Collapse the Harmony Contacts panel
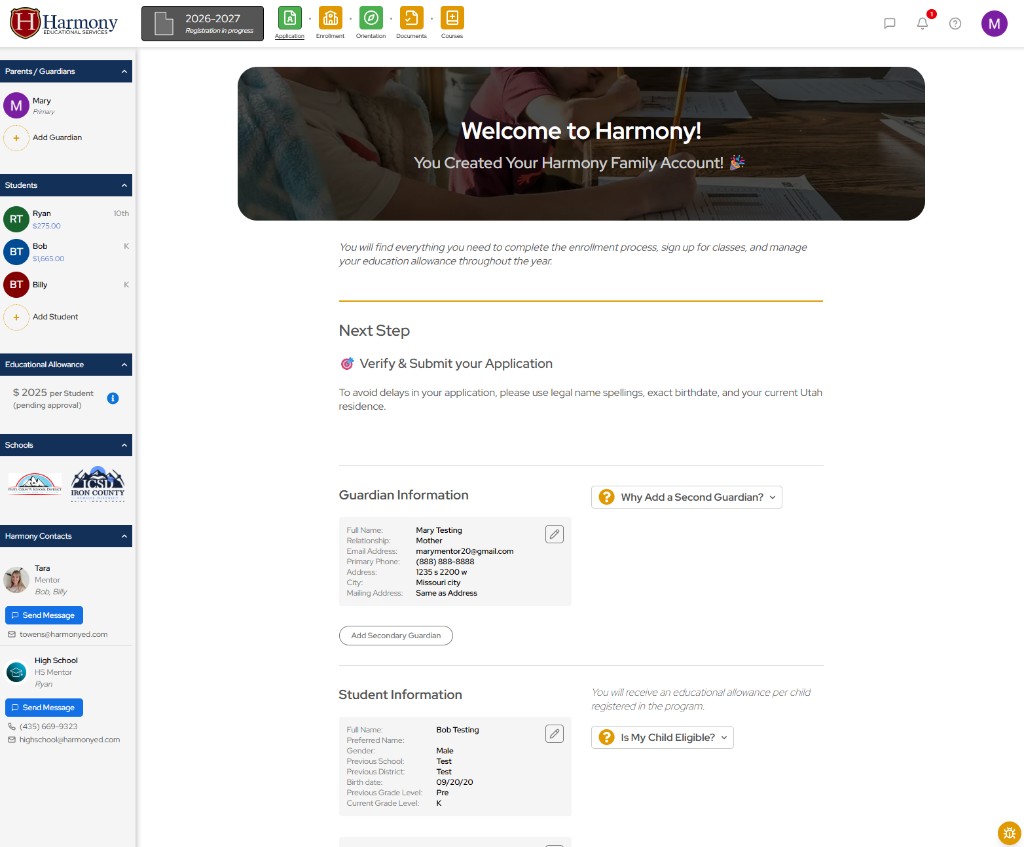Viewport: 1024px width, 847px height. [124, 536]
